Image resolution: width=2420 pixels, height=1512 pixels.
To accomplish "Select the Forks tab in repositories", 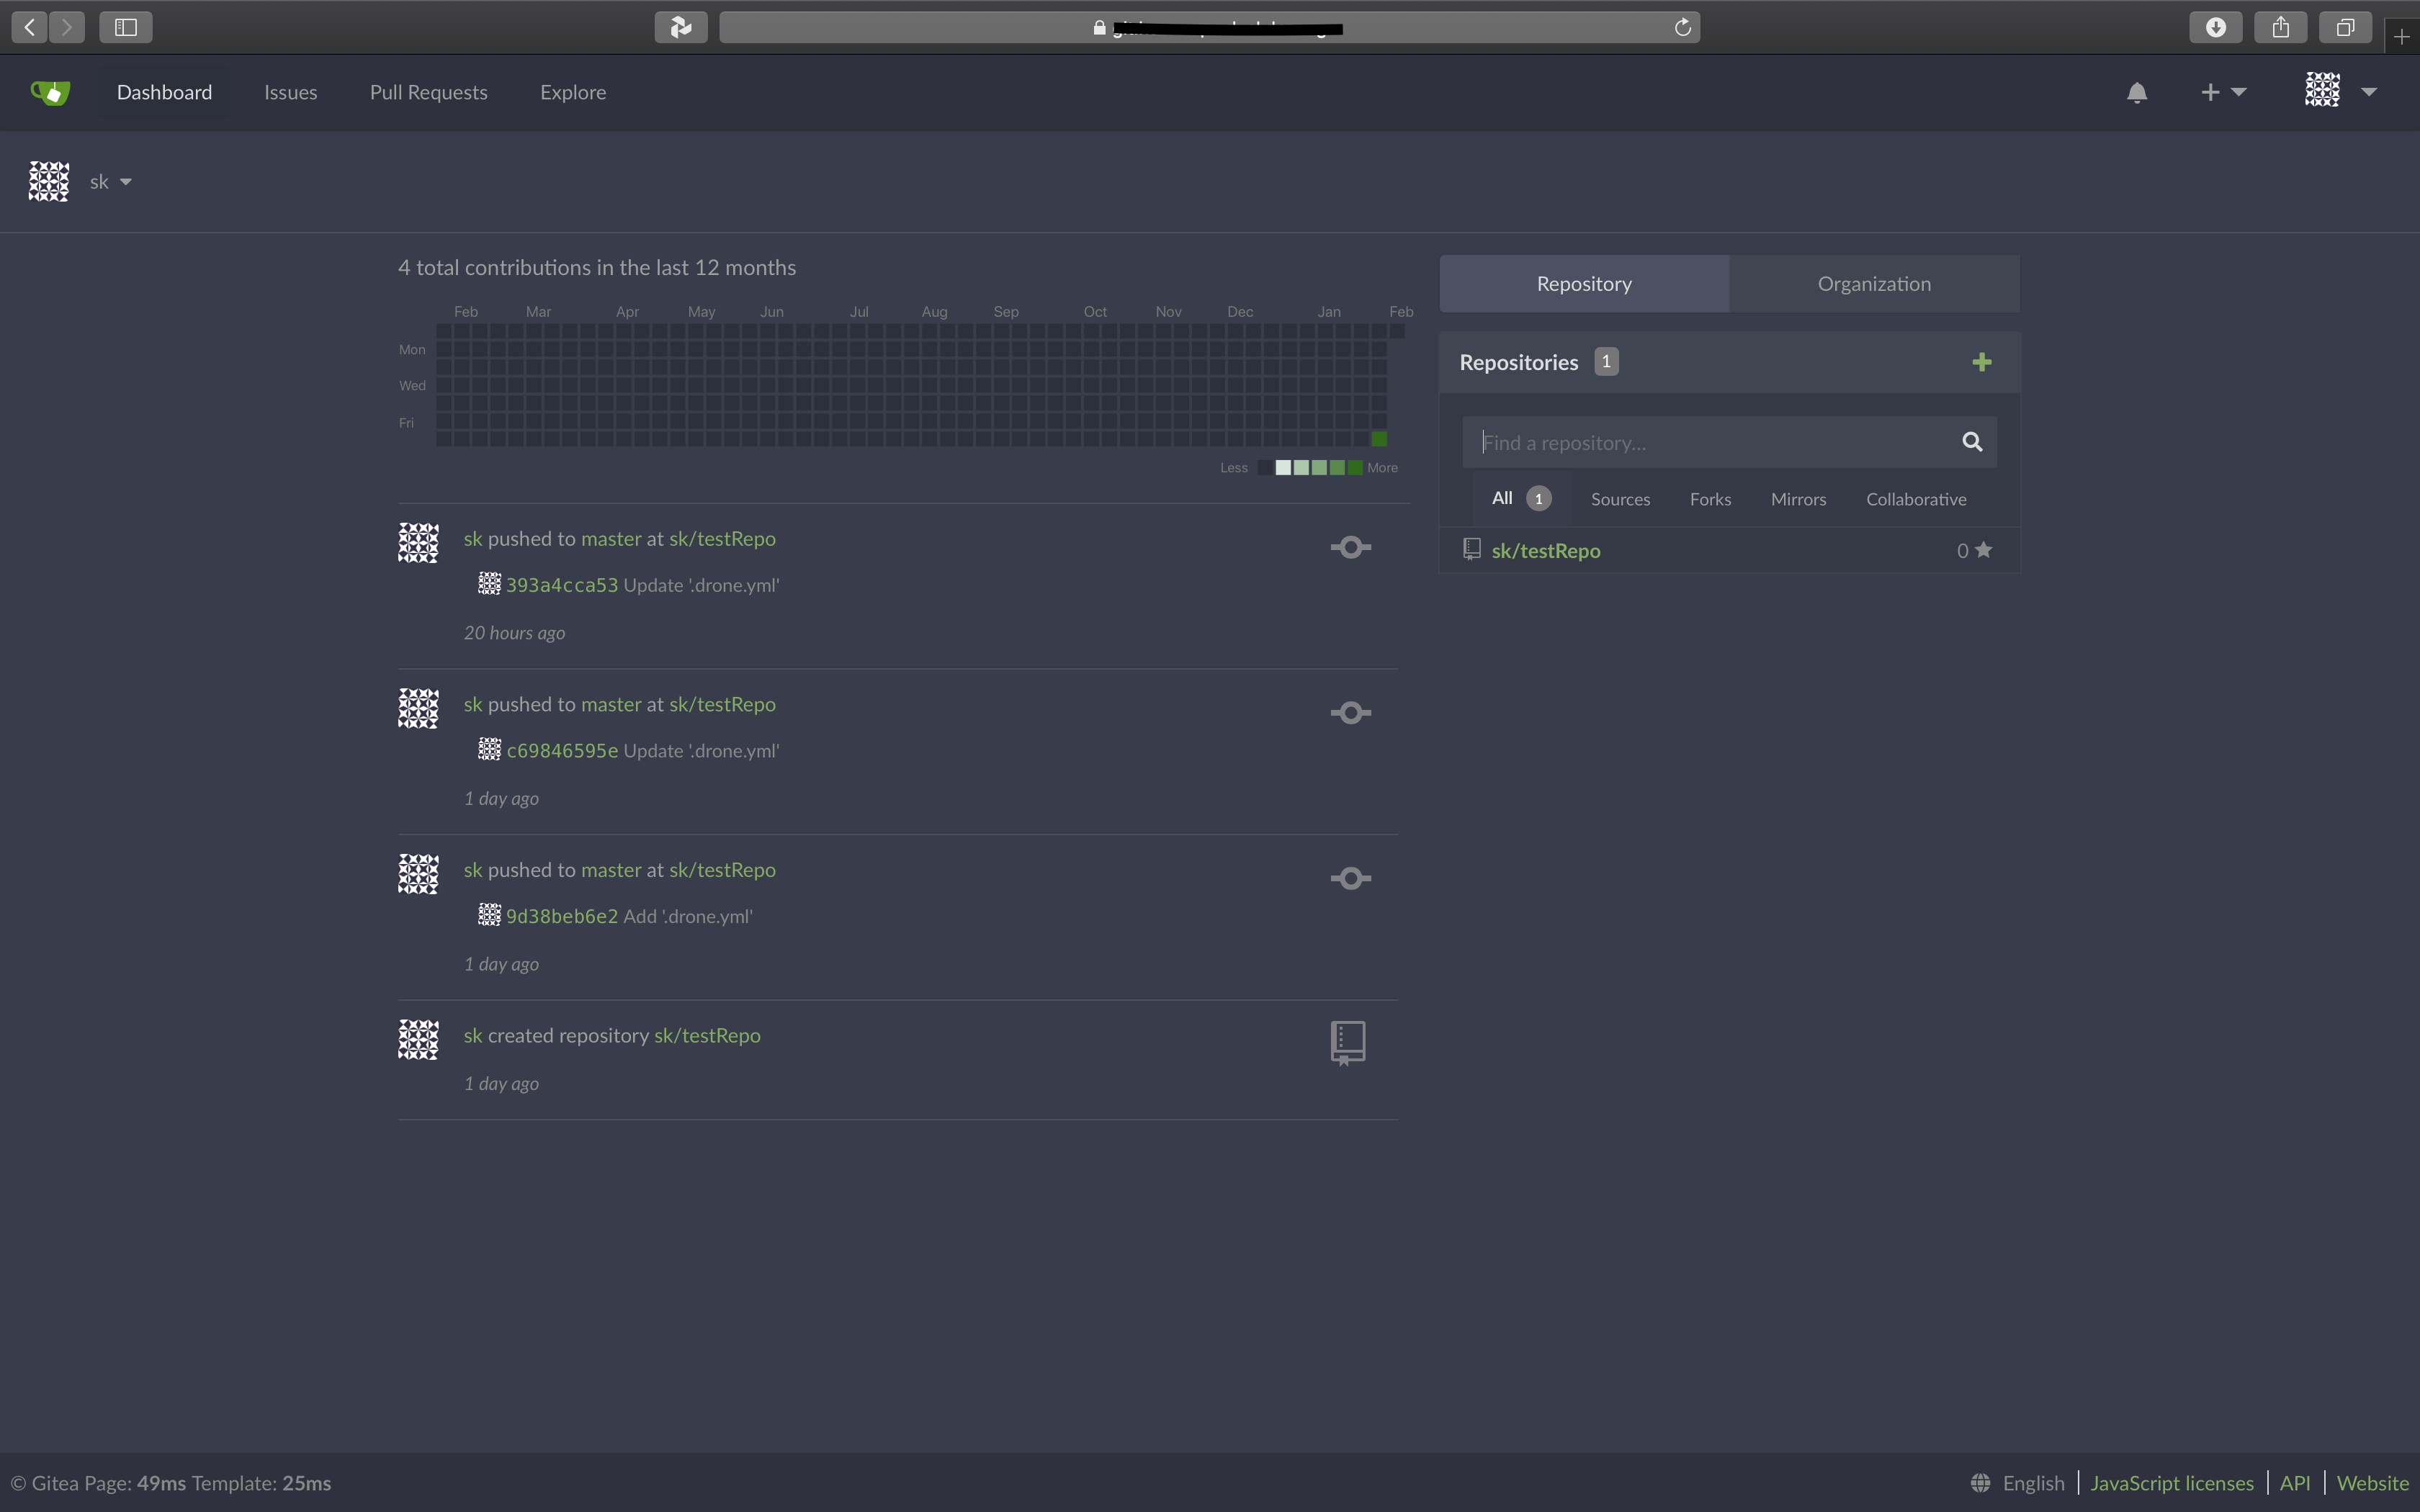I will pos(1711,498).
